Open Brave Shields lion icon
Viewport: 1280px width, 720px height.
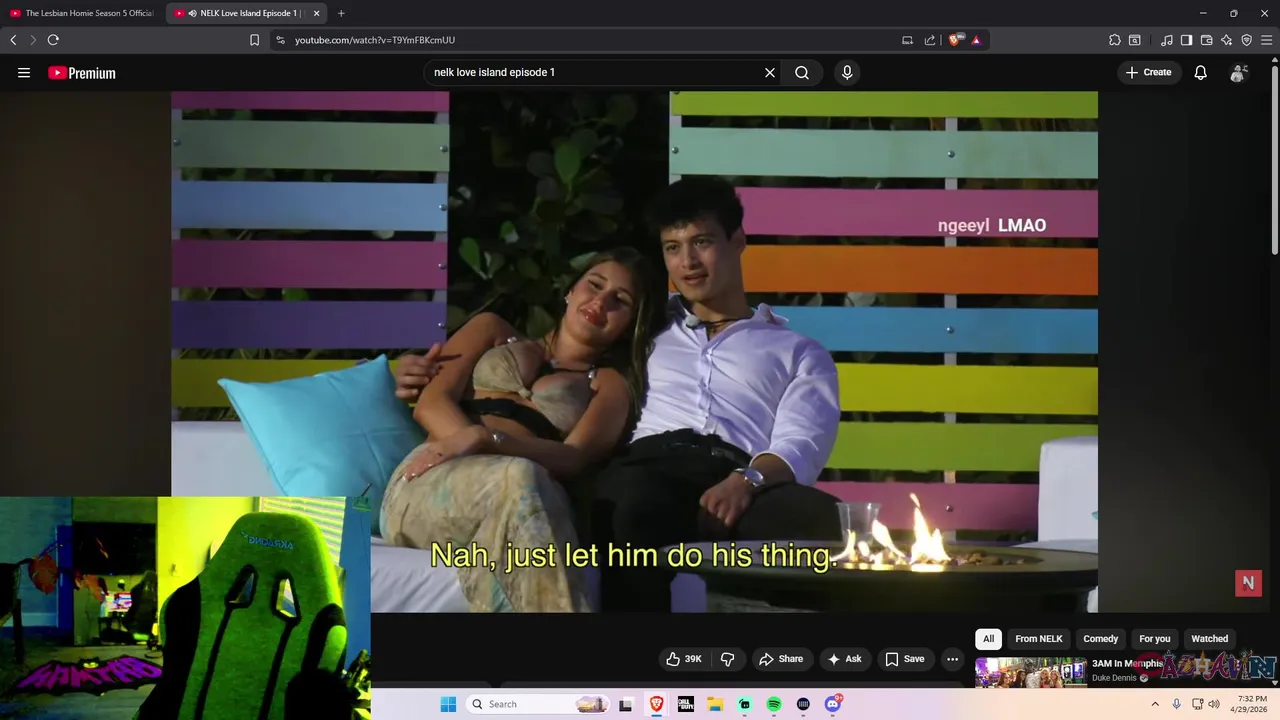click(x=954, y=40)
